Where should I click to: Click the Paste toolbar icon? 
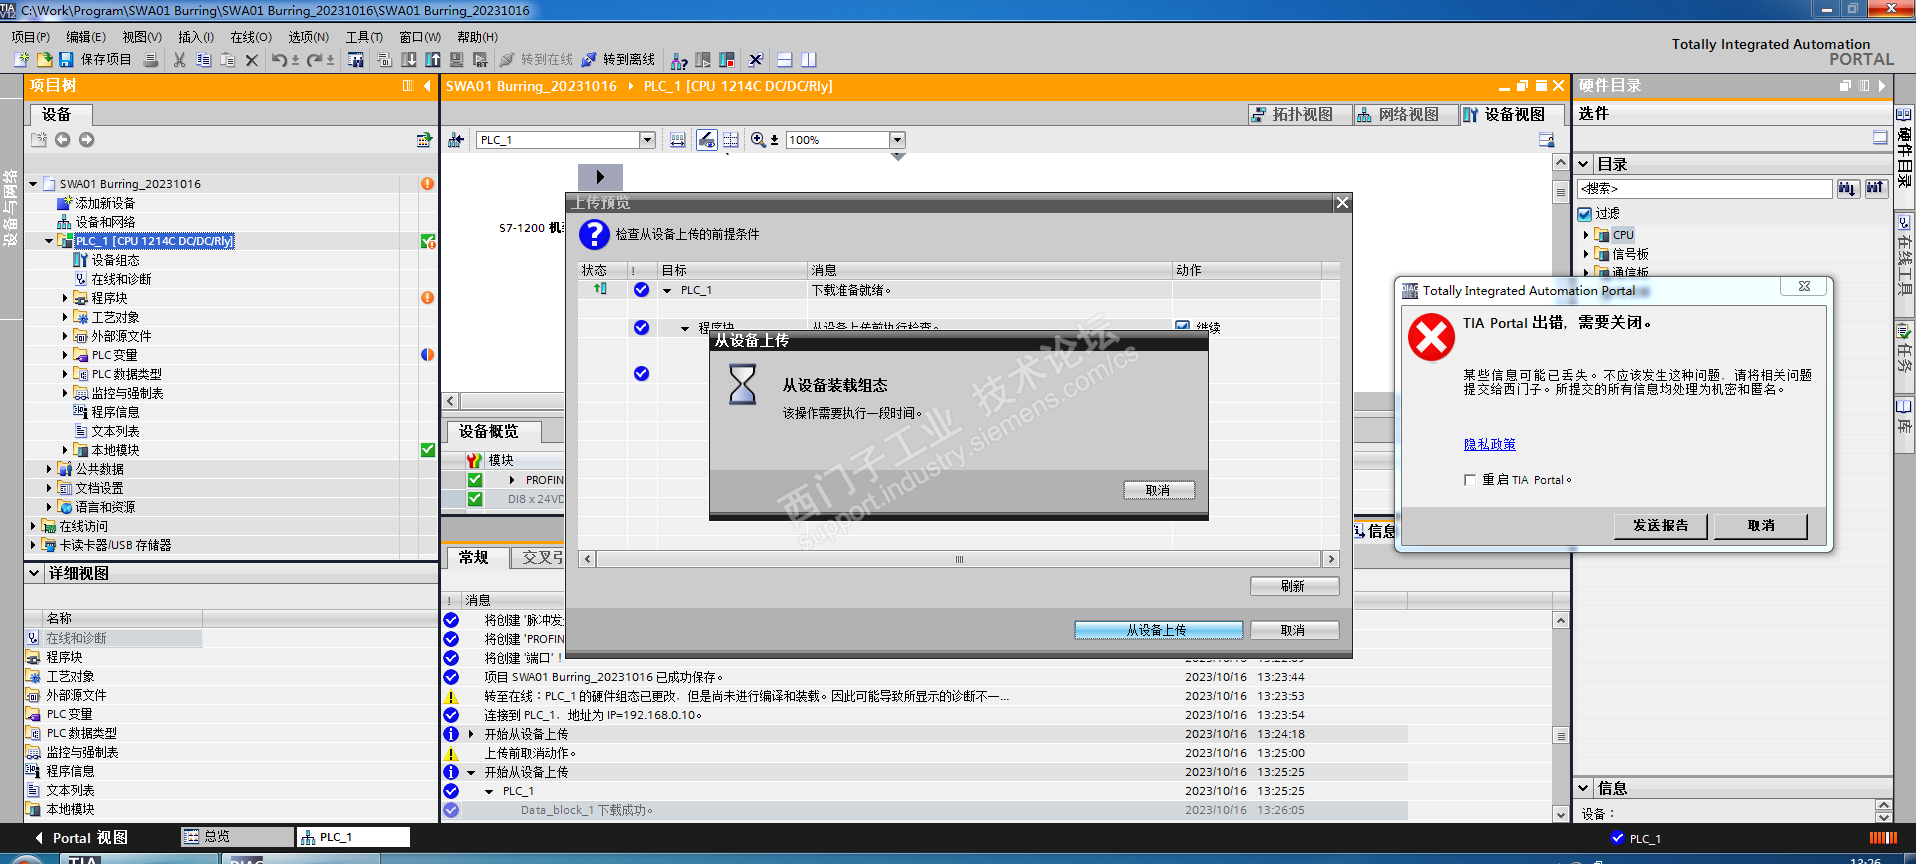[228, 60]
